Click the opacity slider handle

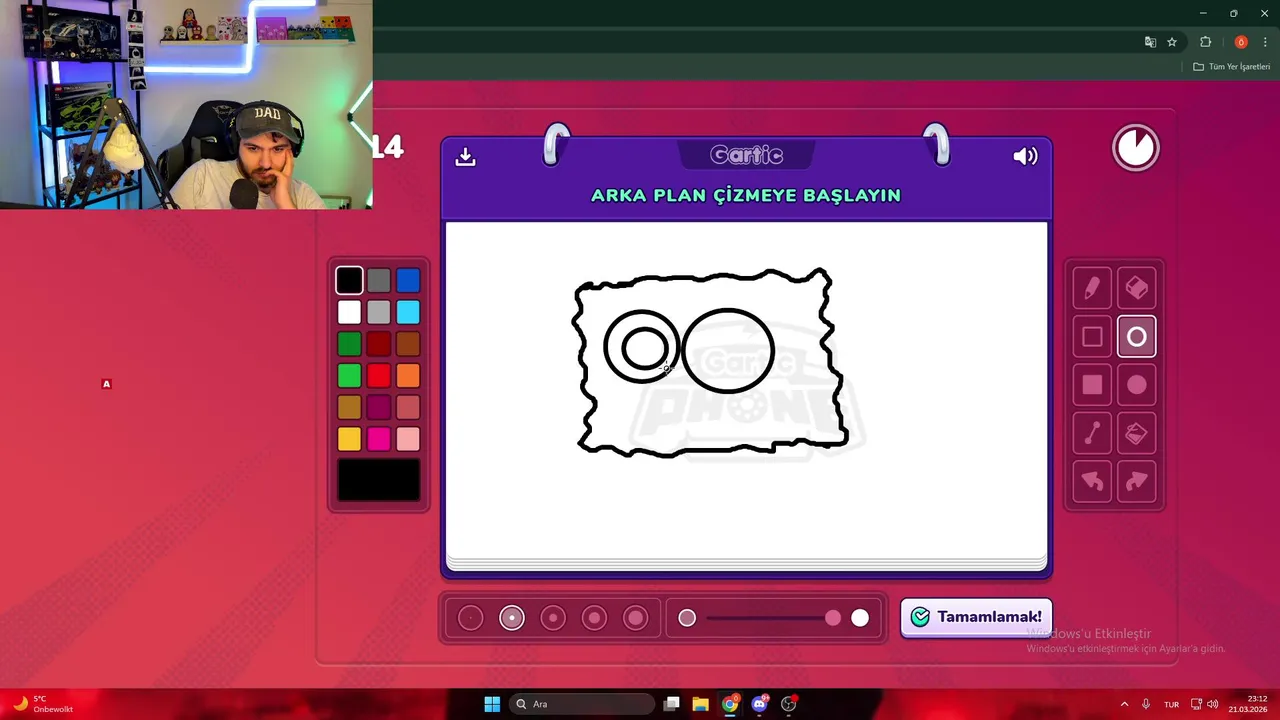[x=833, y=618]
